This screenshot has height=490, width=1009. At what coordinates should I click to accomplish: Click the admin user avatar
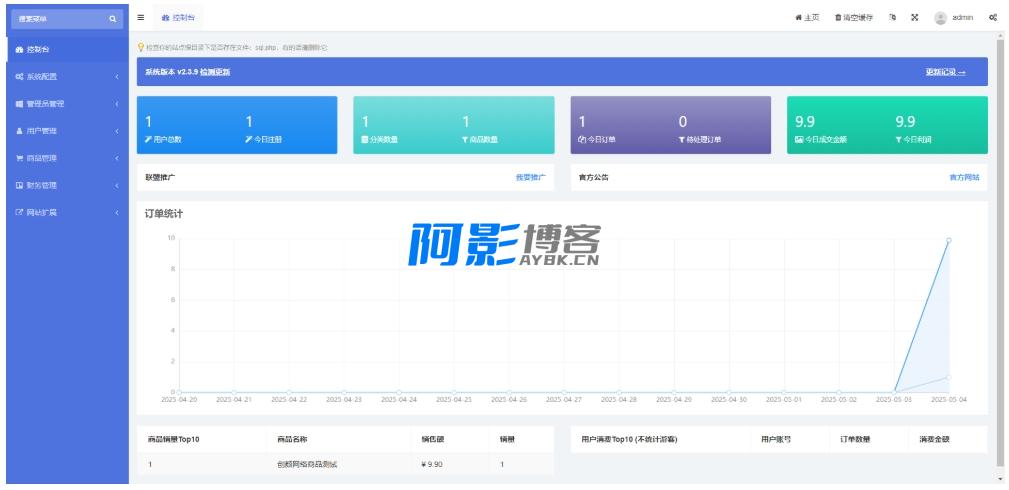click(x=941, y=18)
